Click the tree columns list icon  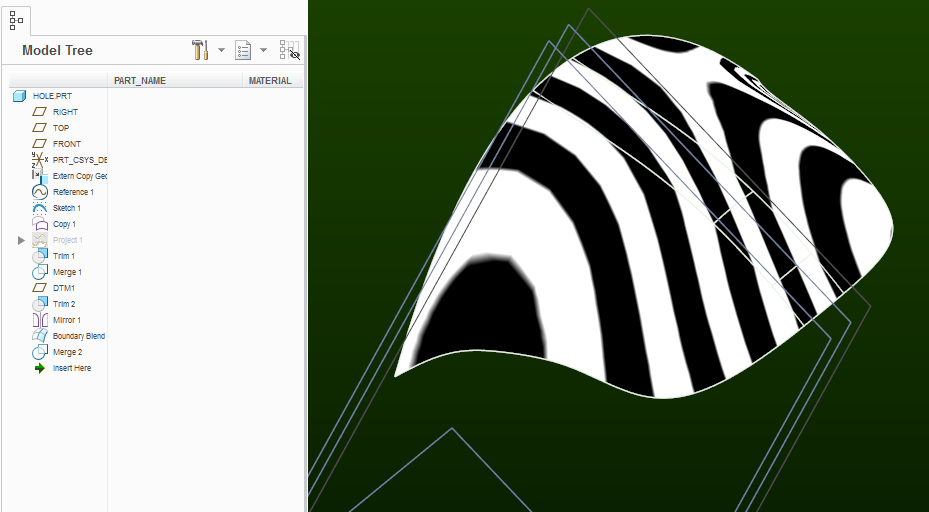tap(243, 50)
